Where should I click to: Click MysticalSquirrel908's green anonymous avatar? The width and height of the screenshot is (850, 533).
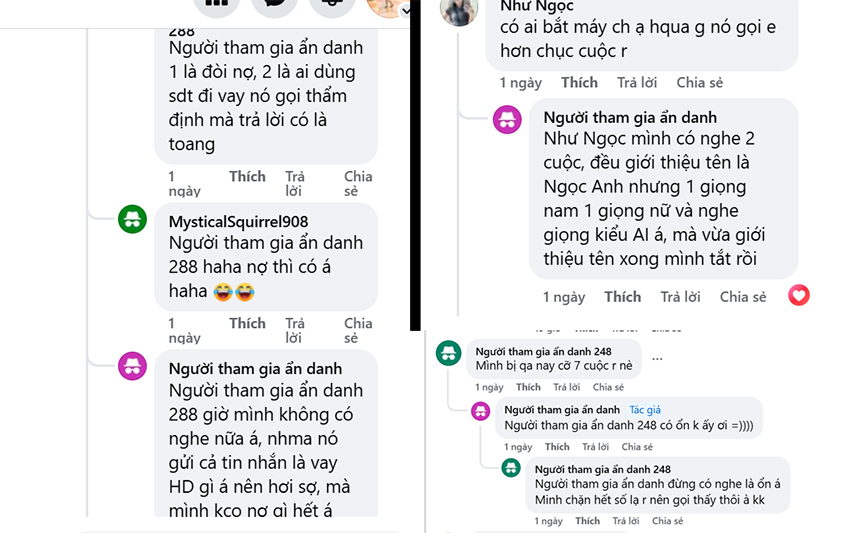pos(133,219)
